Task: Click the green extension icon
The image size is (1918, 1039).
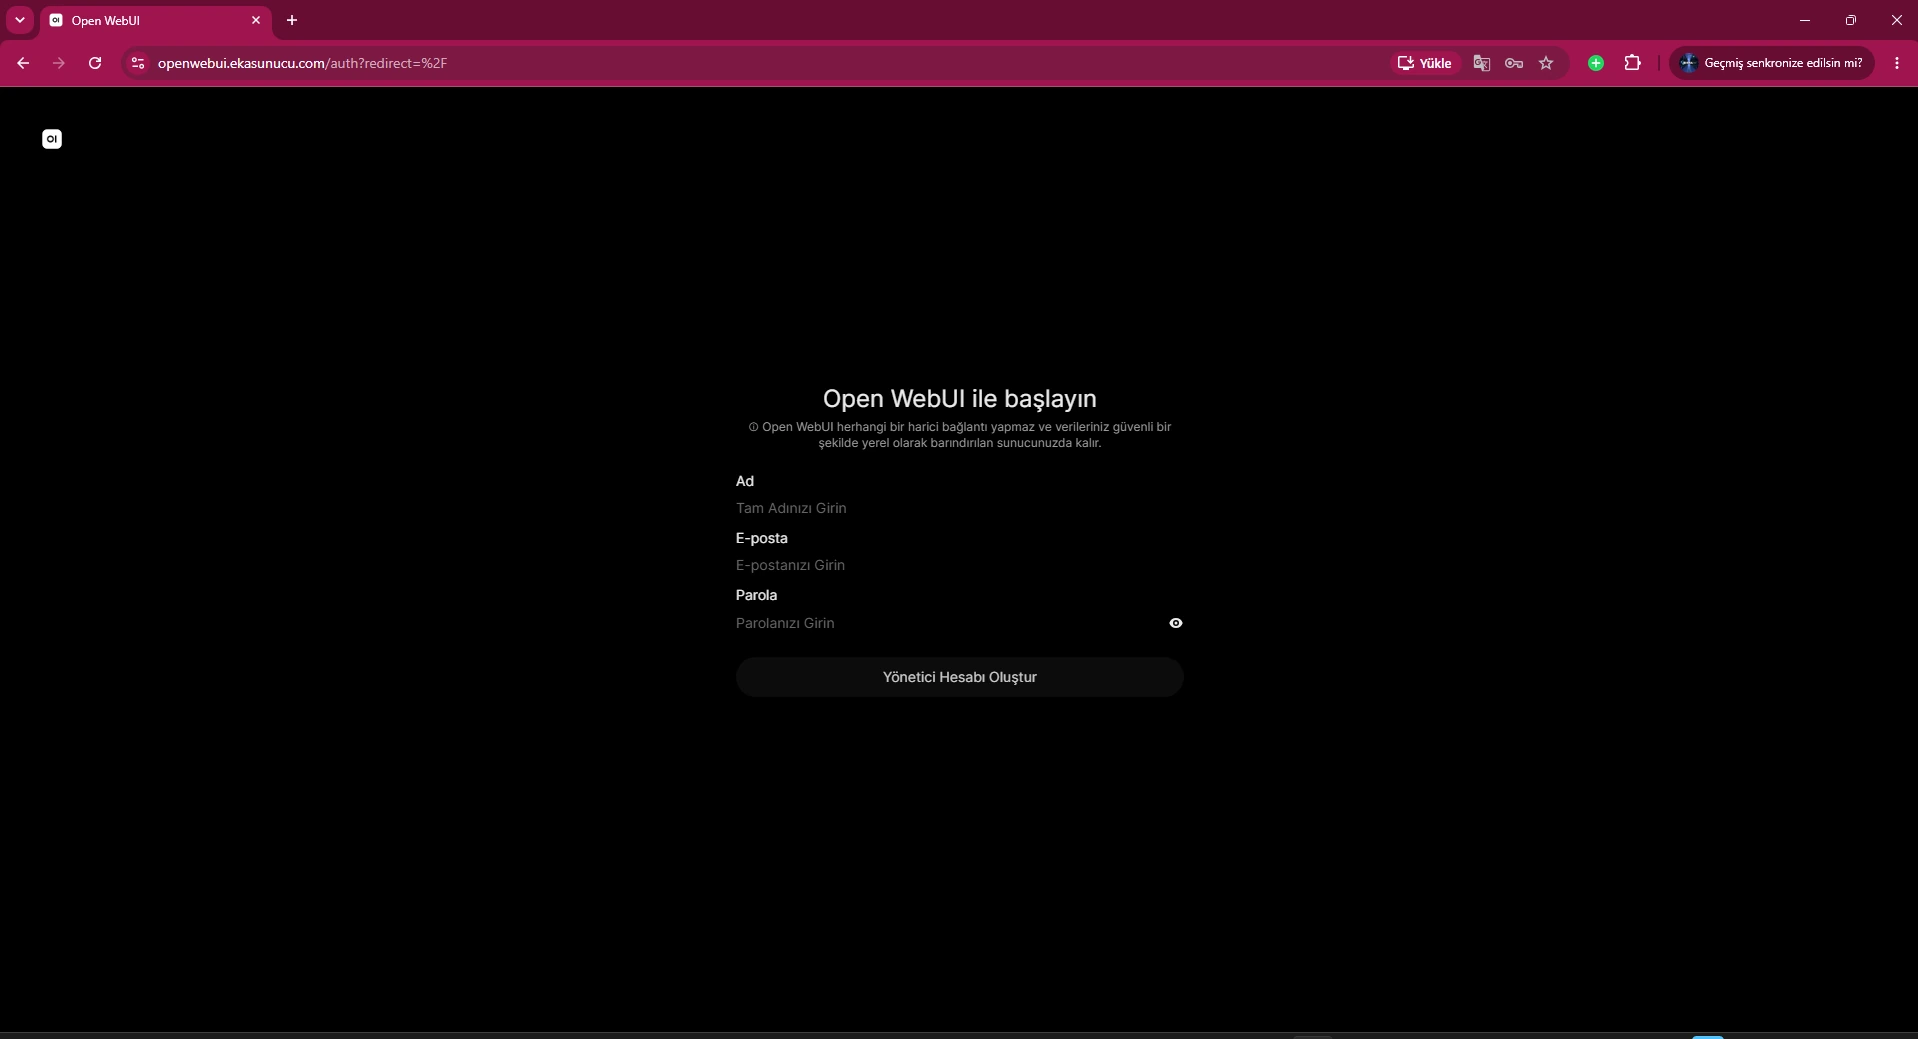Action: 1596,63
